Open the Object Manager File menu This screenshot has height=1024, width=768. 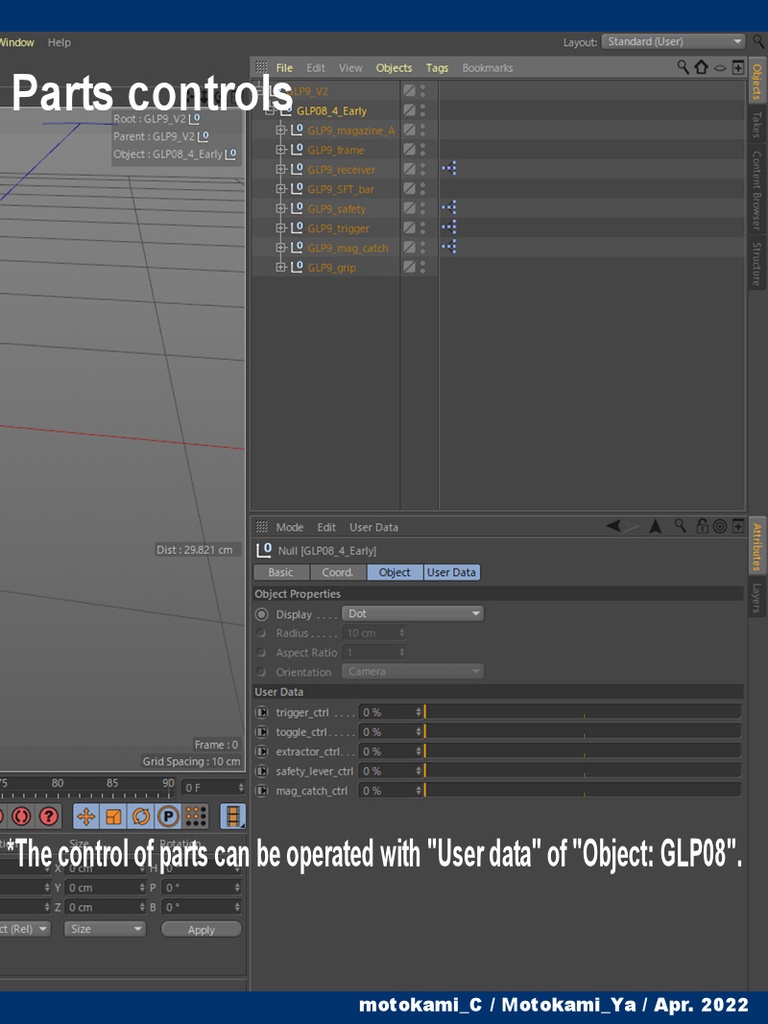pyautogui.click(x=284, y=68)
